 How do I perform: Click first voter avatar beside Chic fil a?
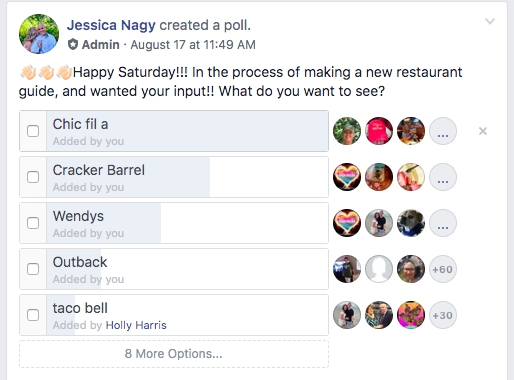click(x=347, y=131)
